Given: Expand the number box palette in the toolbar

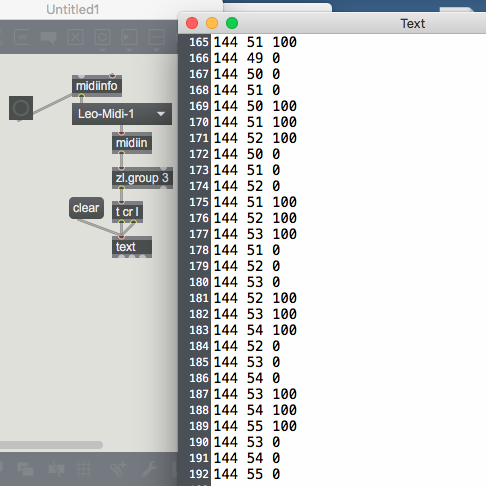Looking at the screenshot, I should point(129,50).
